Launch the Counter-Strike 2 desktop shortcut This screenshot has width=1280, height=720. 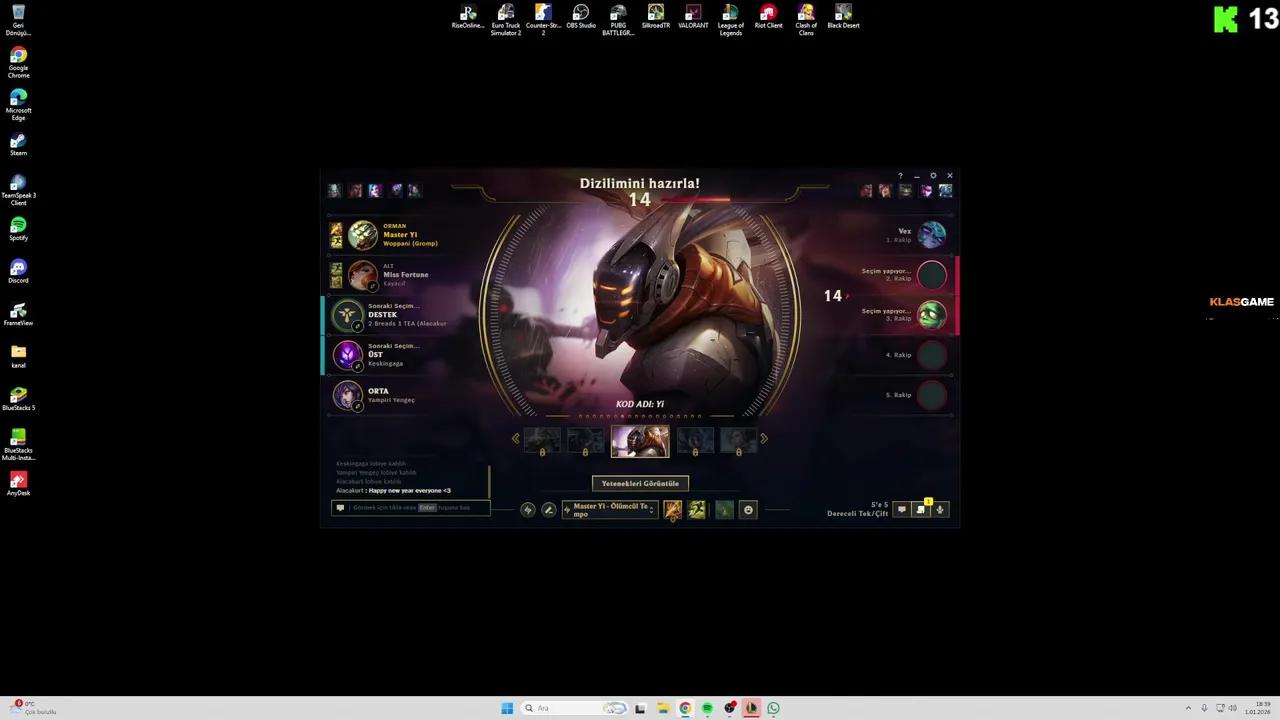pyautogui.click(x=543, y=20)
